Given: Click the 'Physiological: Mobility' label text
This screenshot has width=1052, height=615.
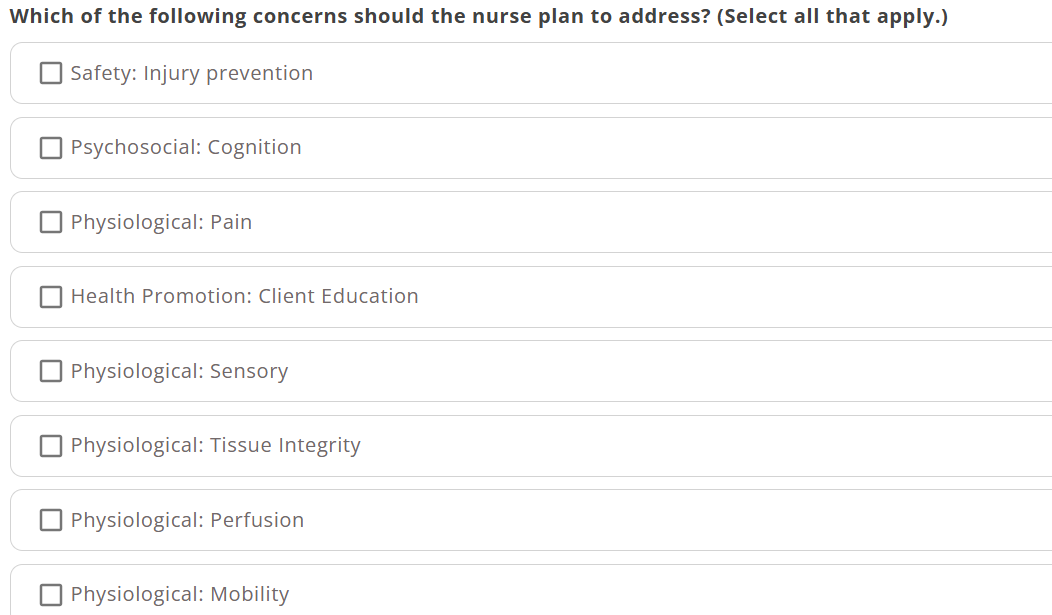Looking at the screenshot, I should click(179, 595).
